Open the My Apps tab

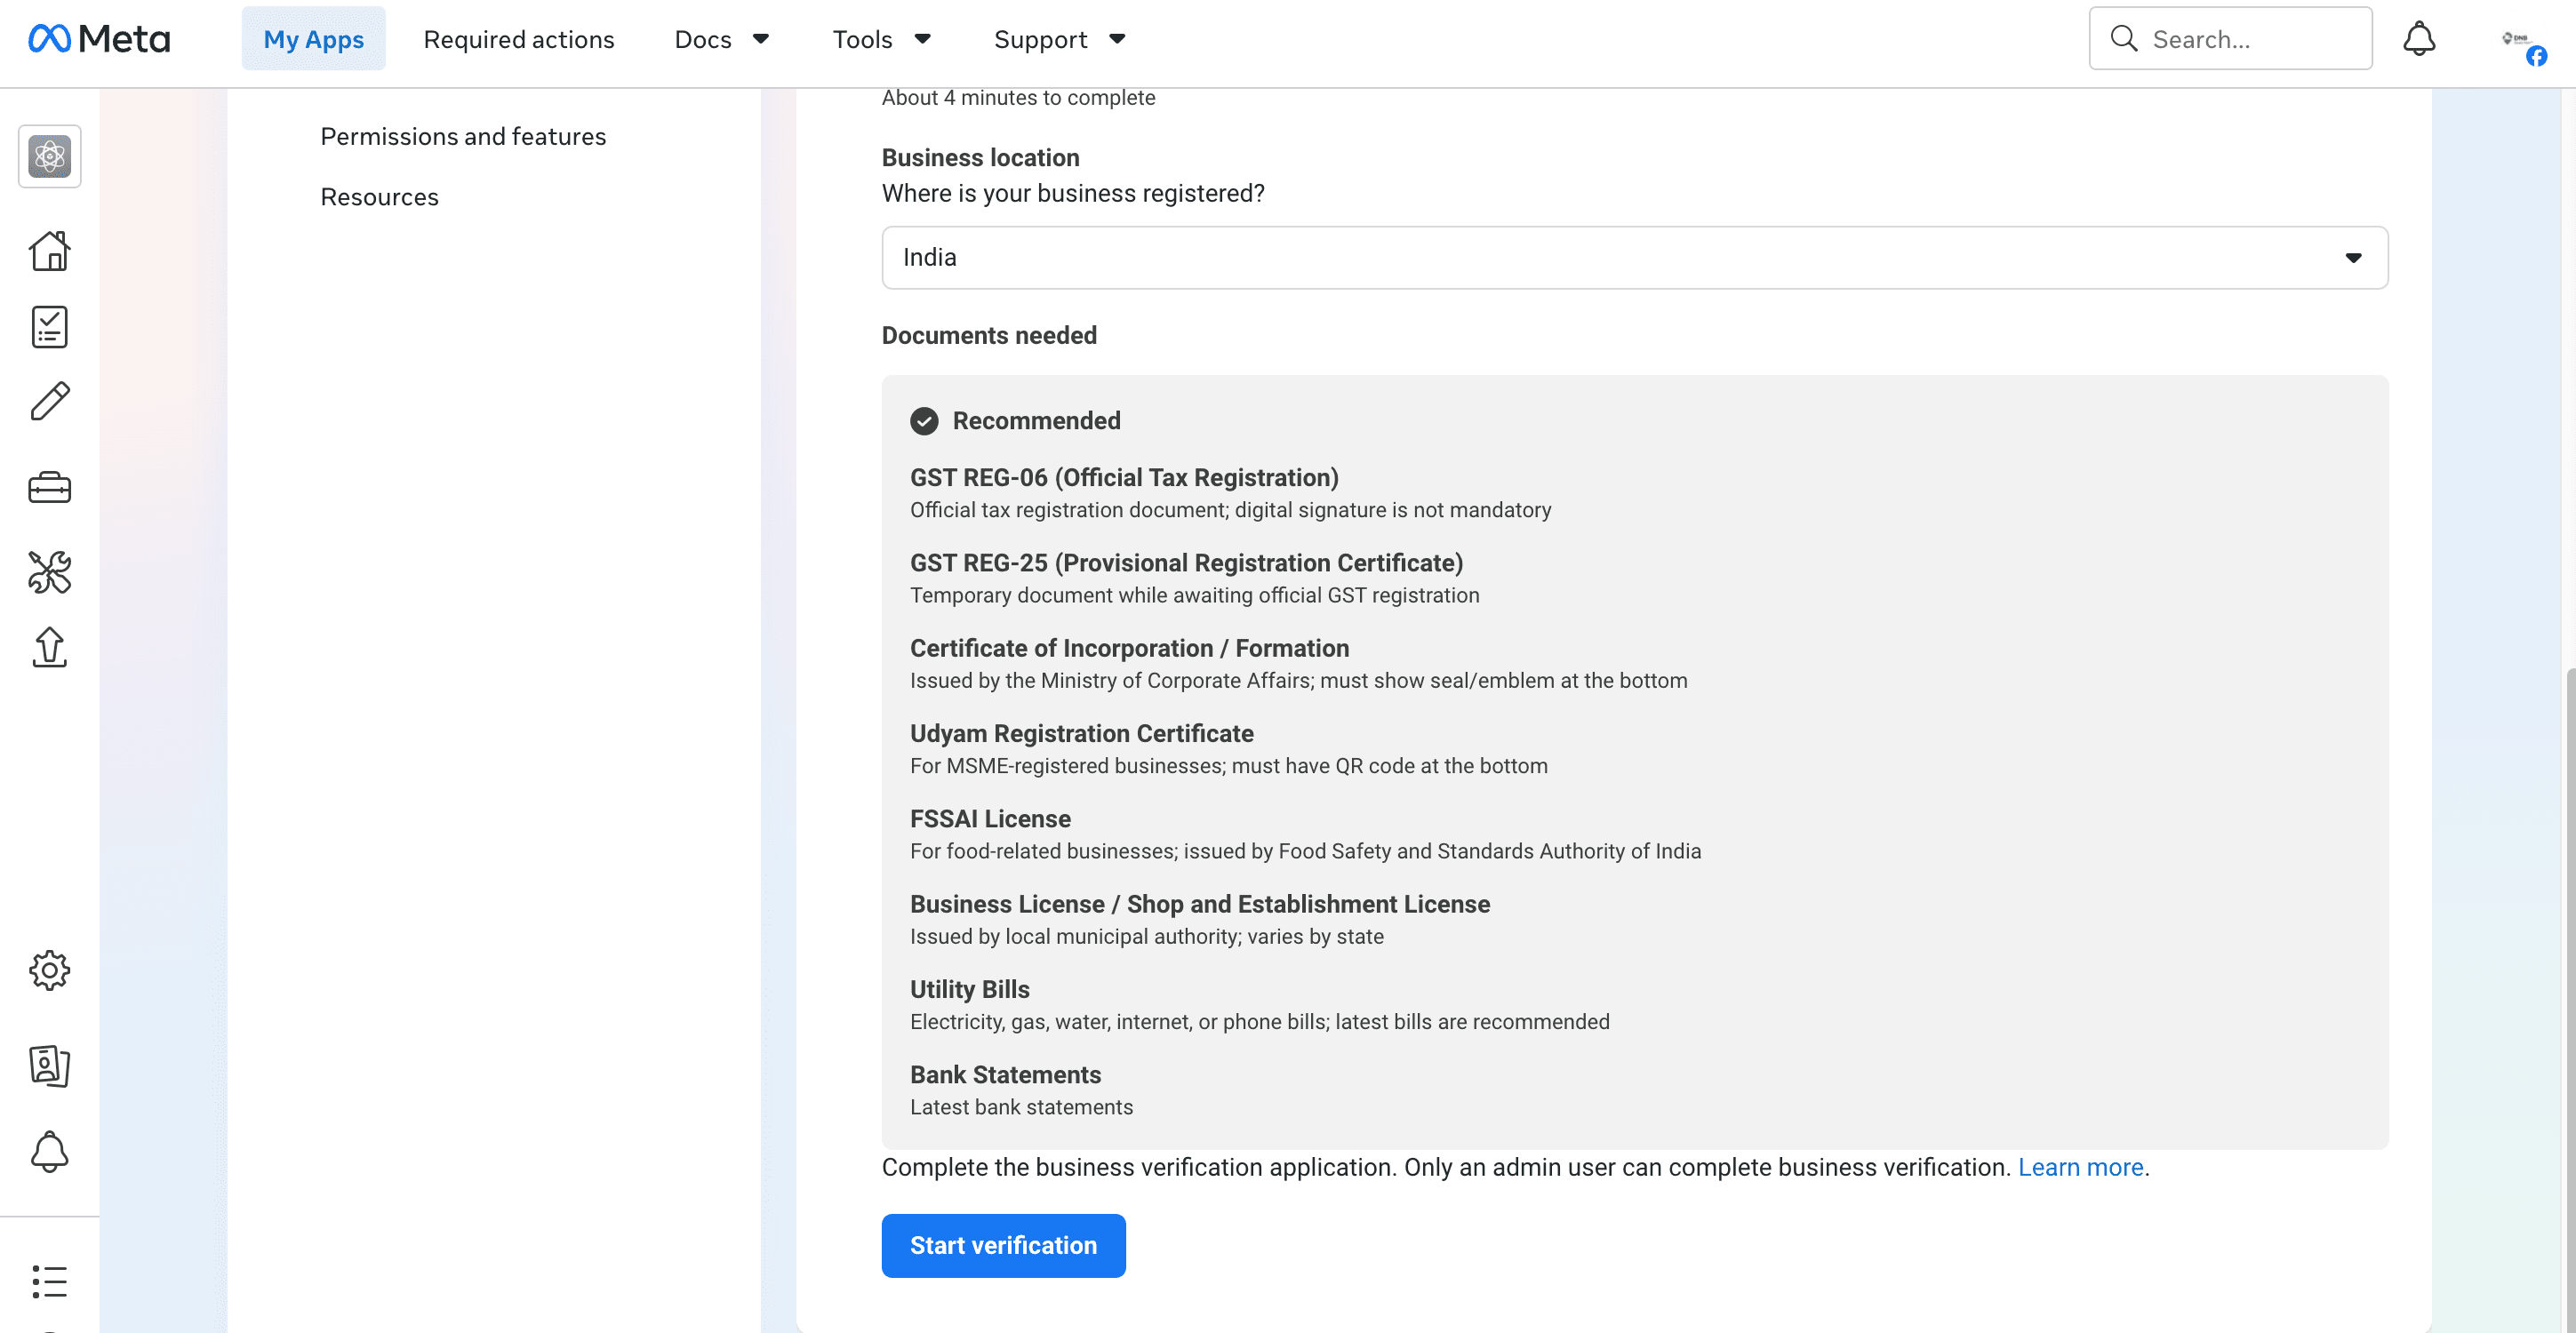(x=313, y=39)
